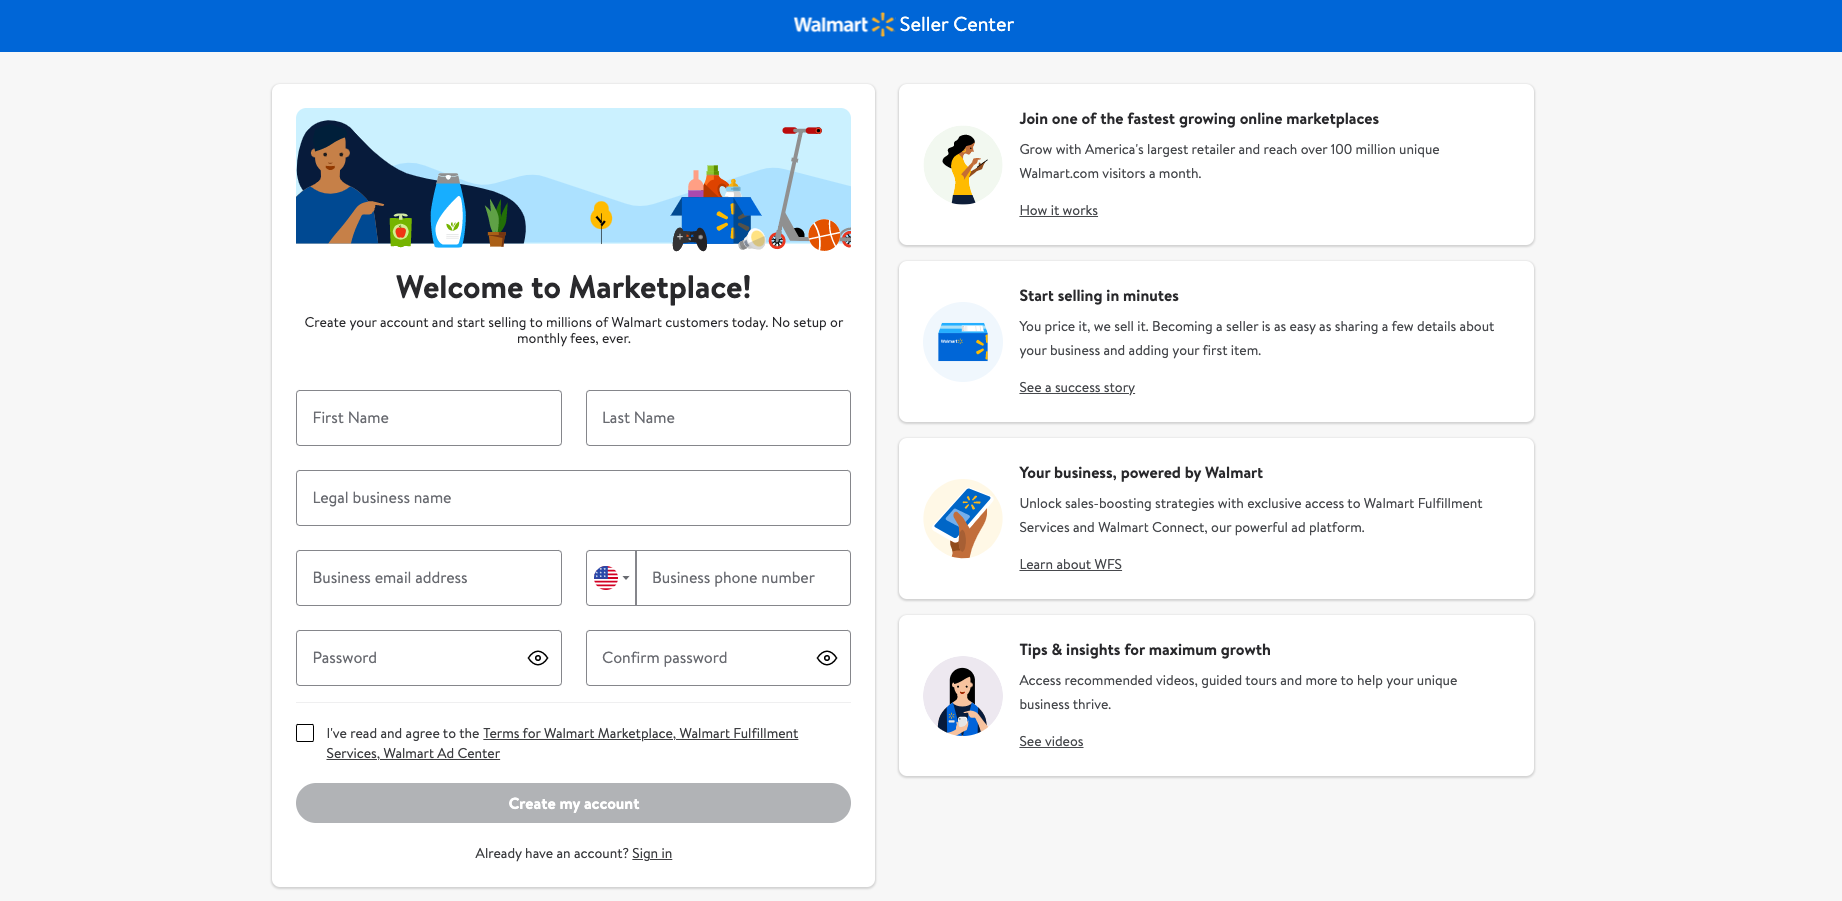Open the See videos link
The image size is (1842, 901).
coord(1051,741)
